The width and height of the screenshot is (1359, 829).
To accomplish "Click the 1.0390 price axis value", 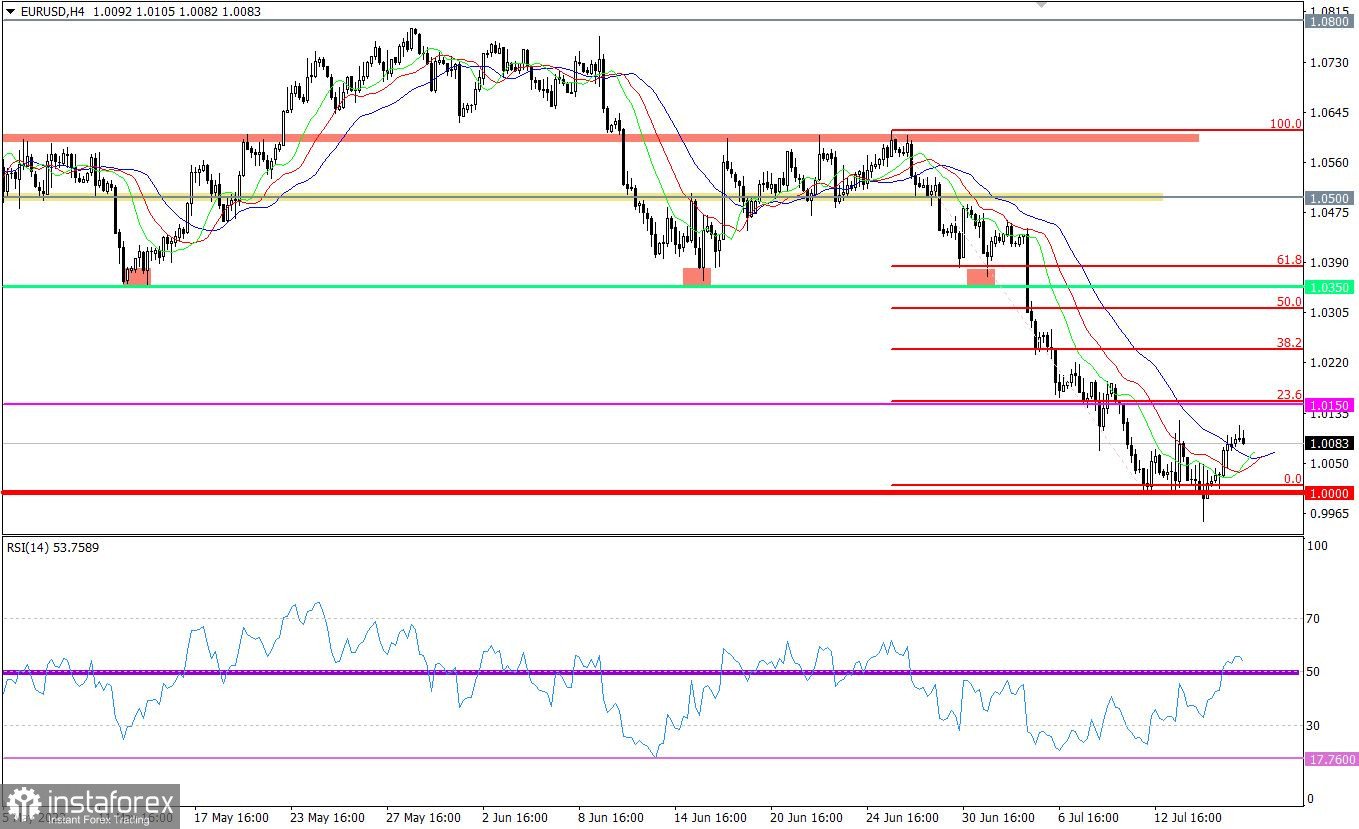I will coord(1328,262).
